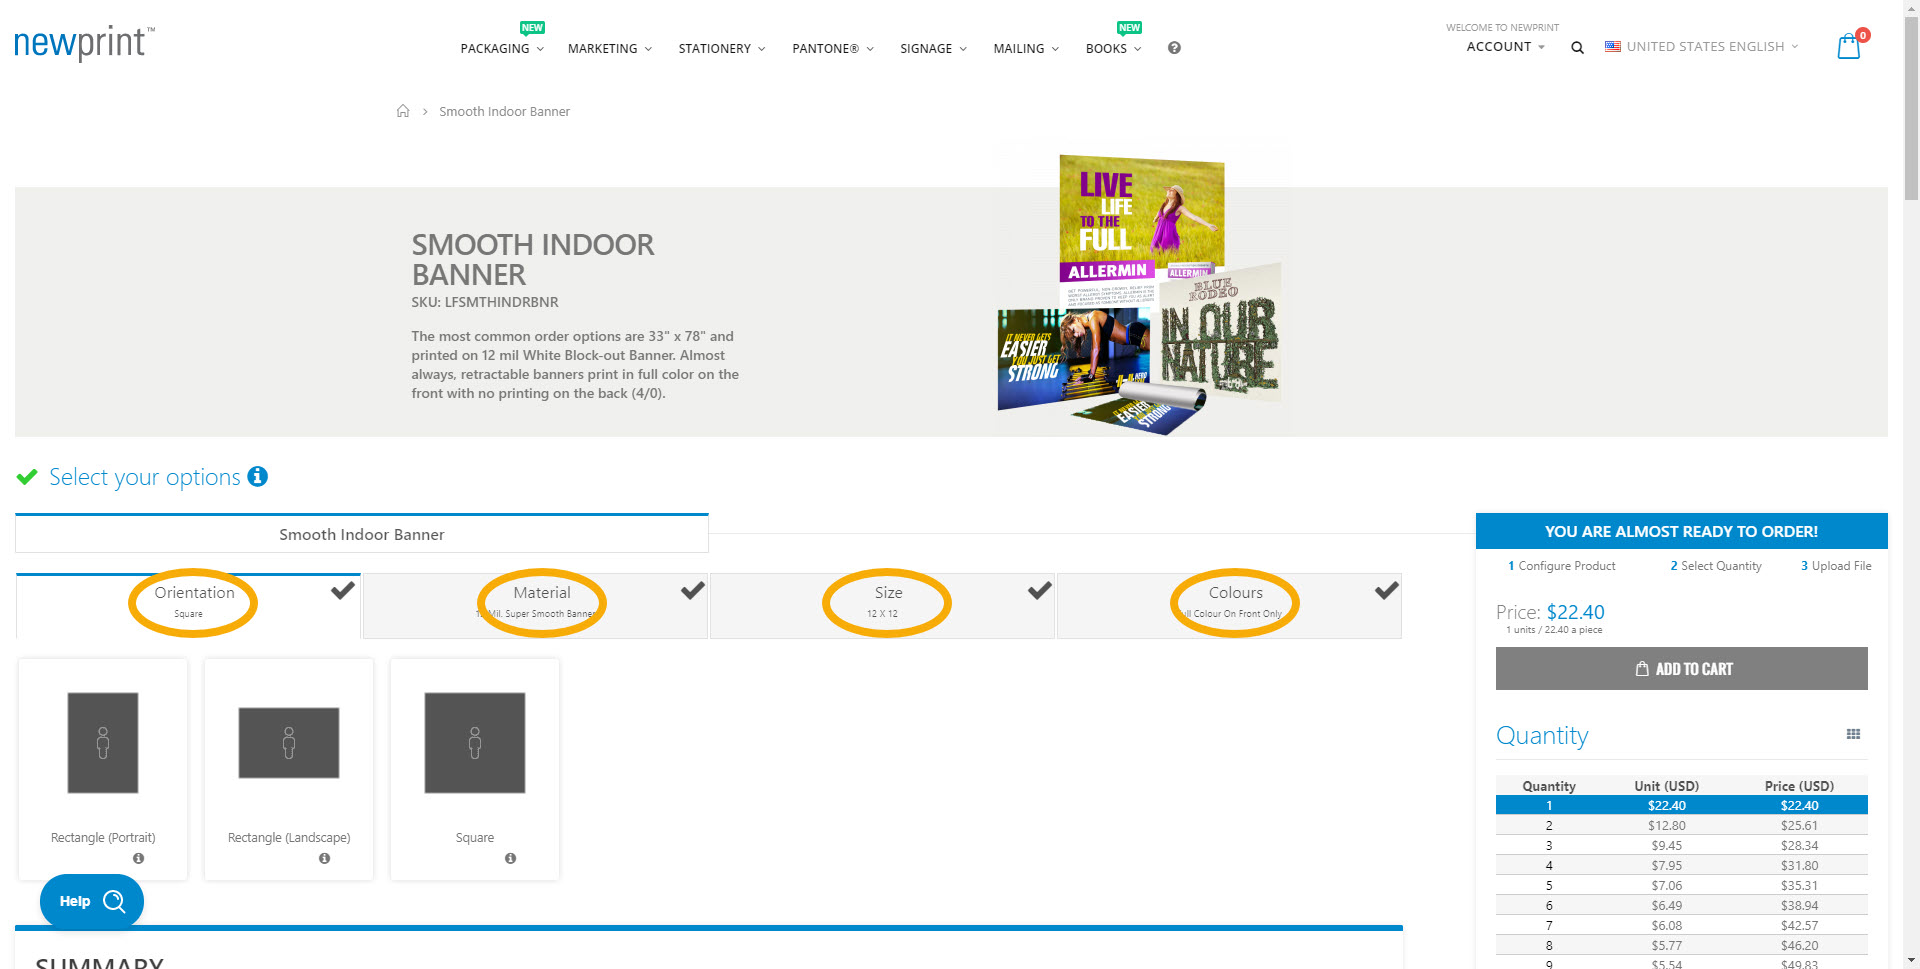Switch to the Orientation tab

[x=189, y=605]
